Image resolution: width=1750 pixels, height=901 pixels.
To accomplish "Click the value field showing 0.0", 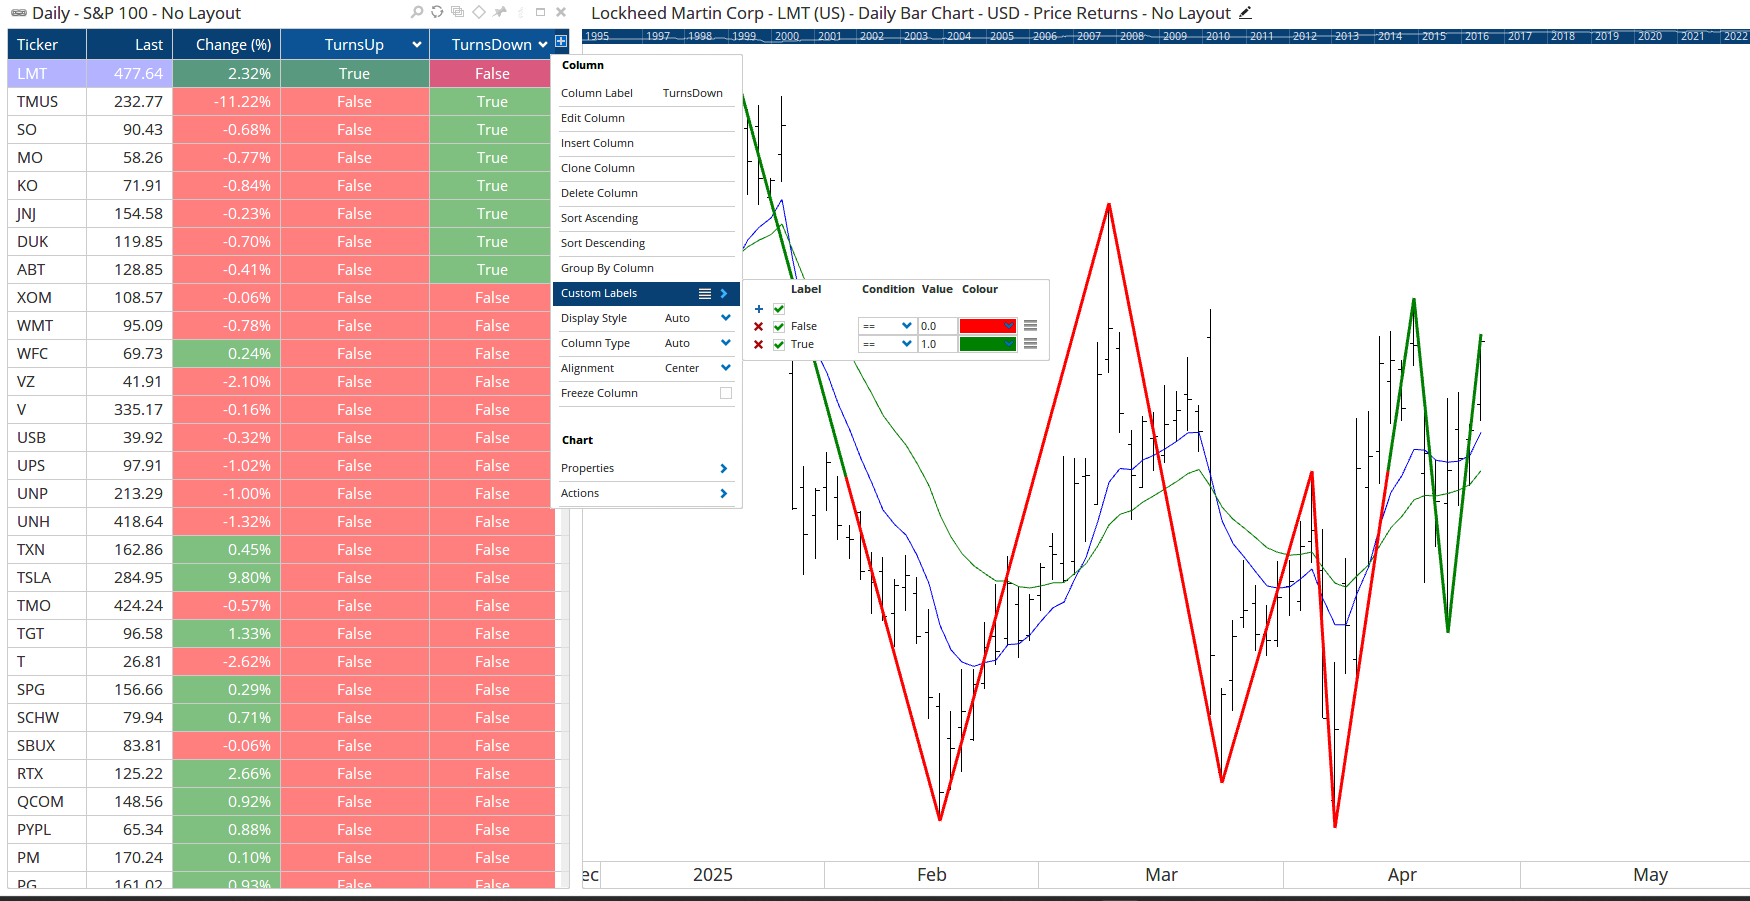I will [x=937, y=326].
